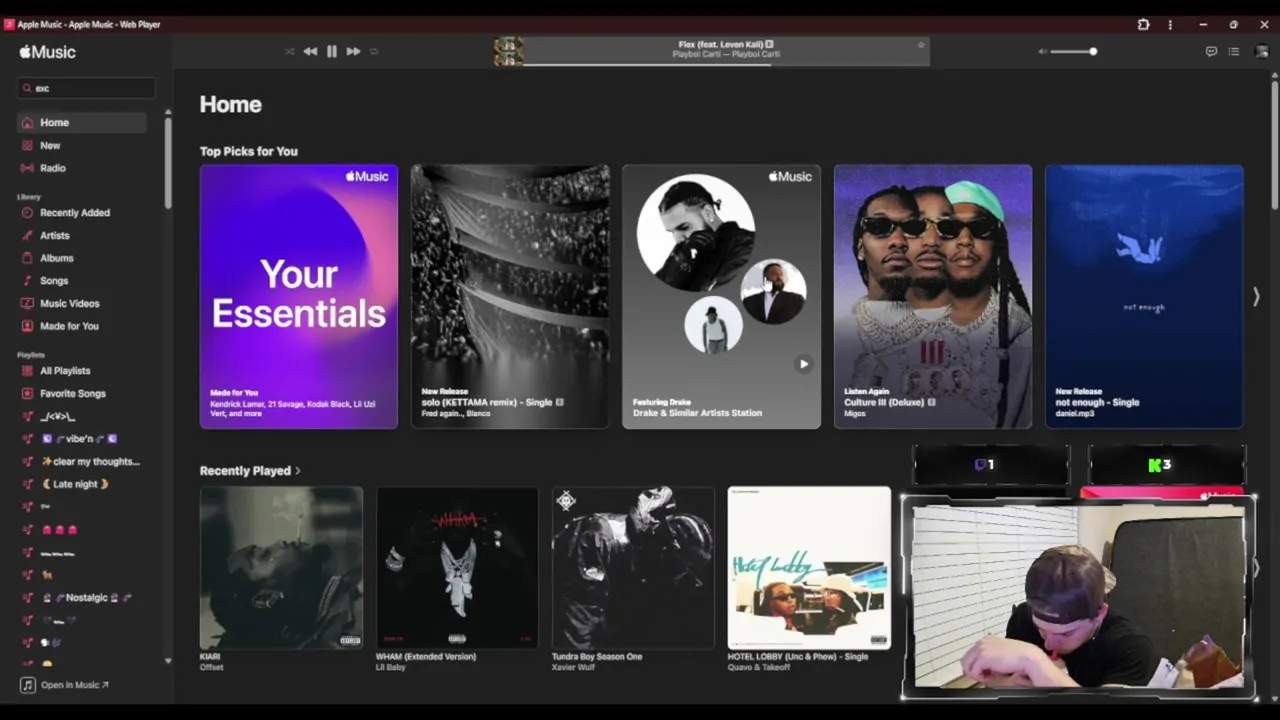
Task: Open the Your Essentials card
Action: [x=299, y=297]
